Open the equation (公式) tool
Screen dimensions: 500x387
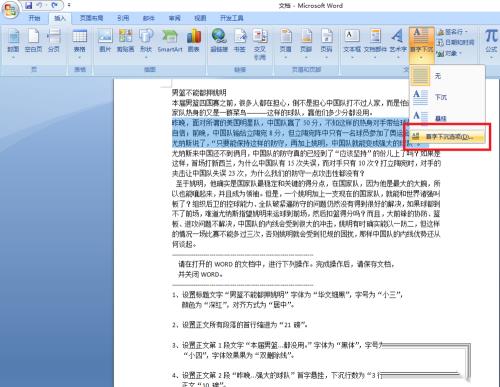click(491, 43)
